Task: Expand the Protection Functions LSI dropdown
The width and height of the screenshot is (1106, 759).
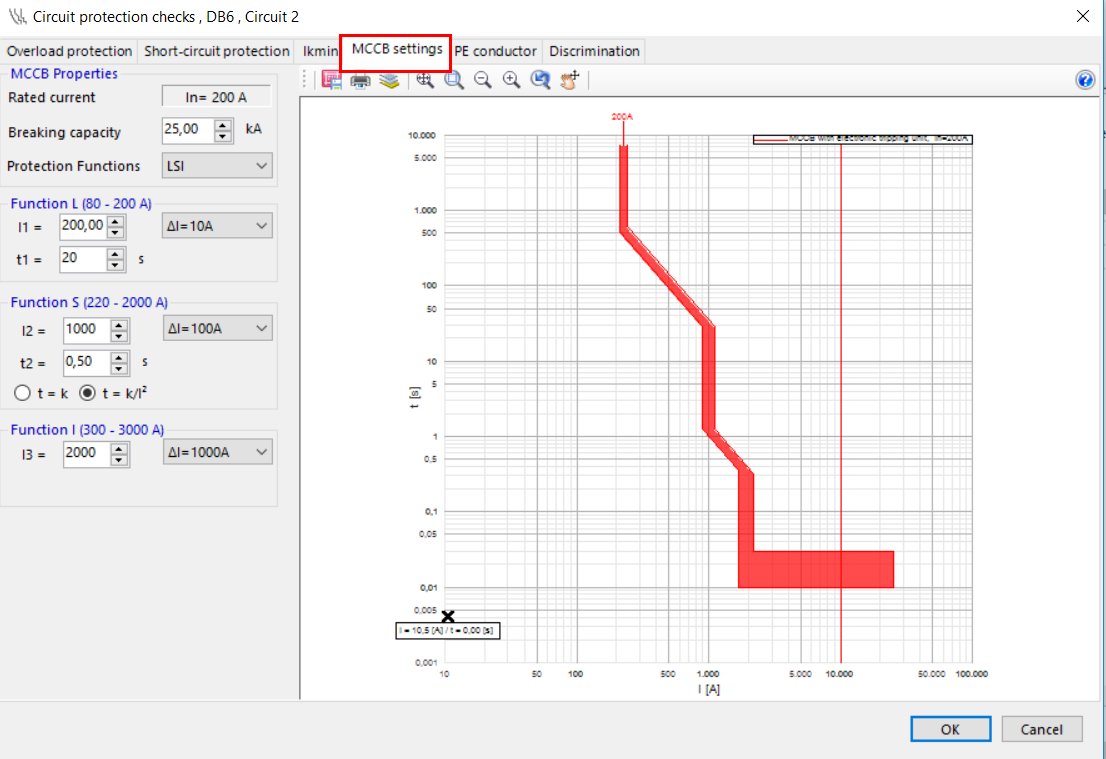Action: 217,166
